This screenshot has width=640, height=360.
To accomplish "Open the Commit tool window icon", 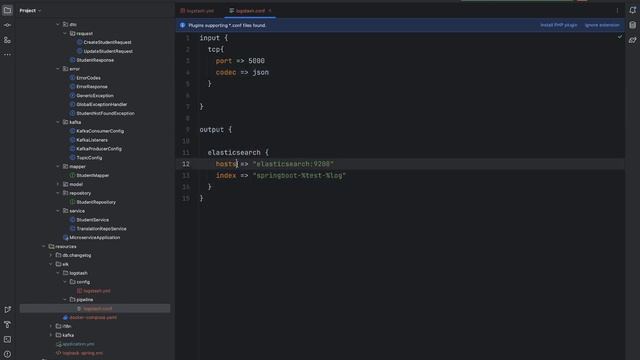I will pos(7,25).
